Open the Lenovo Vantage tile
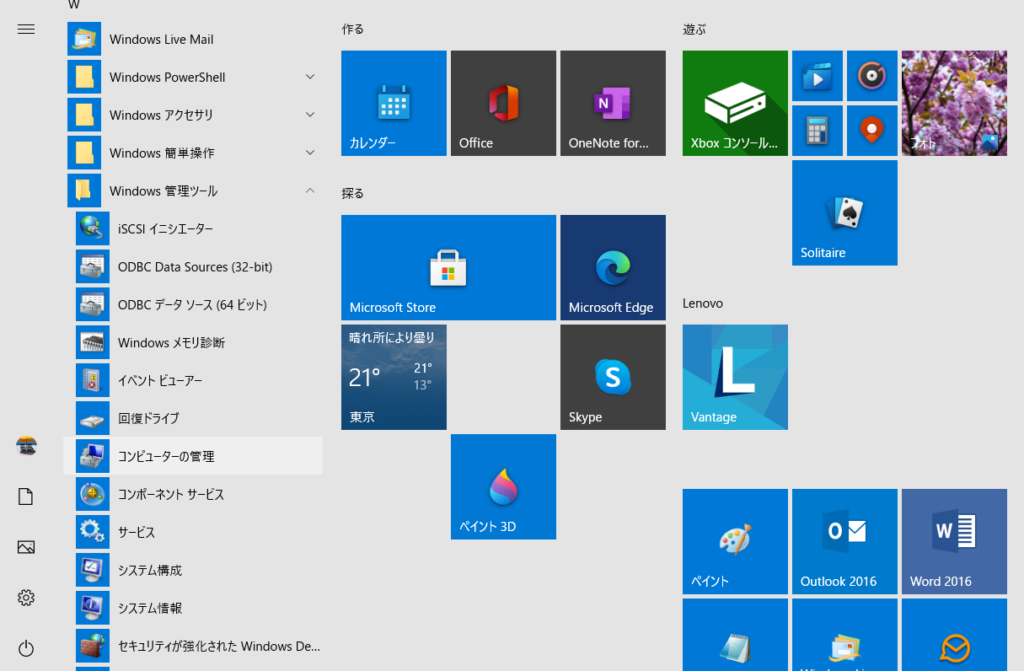 [x=734, y=377]
